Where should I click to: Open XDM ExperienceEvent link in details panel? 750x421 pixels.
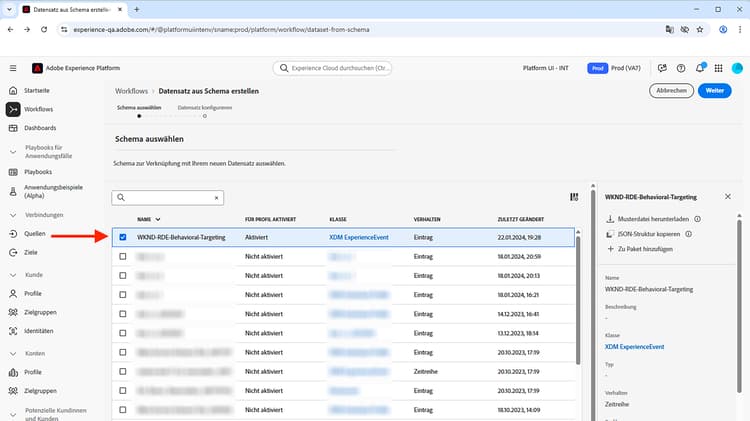pos(634,347)
